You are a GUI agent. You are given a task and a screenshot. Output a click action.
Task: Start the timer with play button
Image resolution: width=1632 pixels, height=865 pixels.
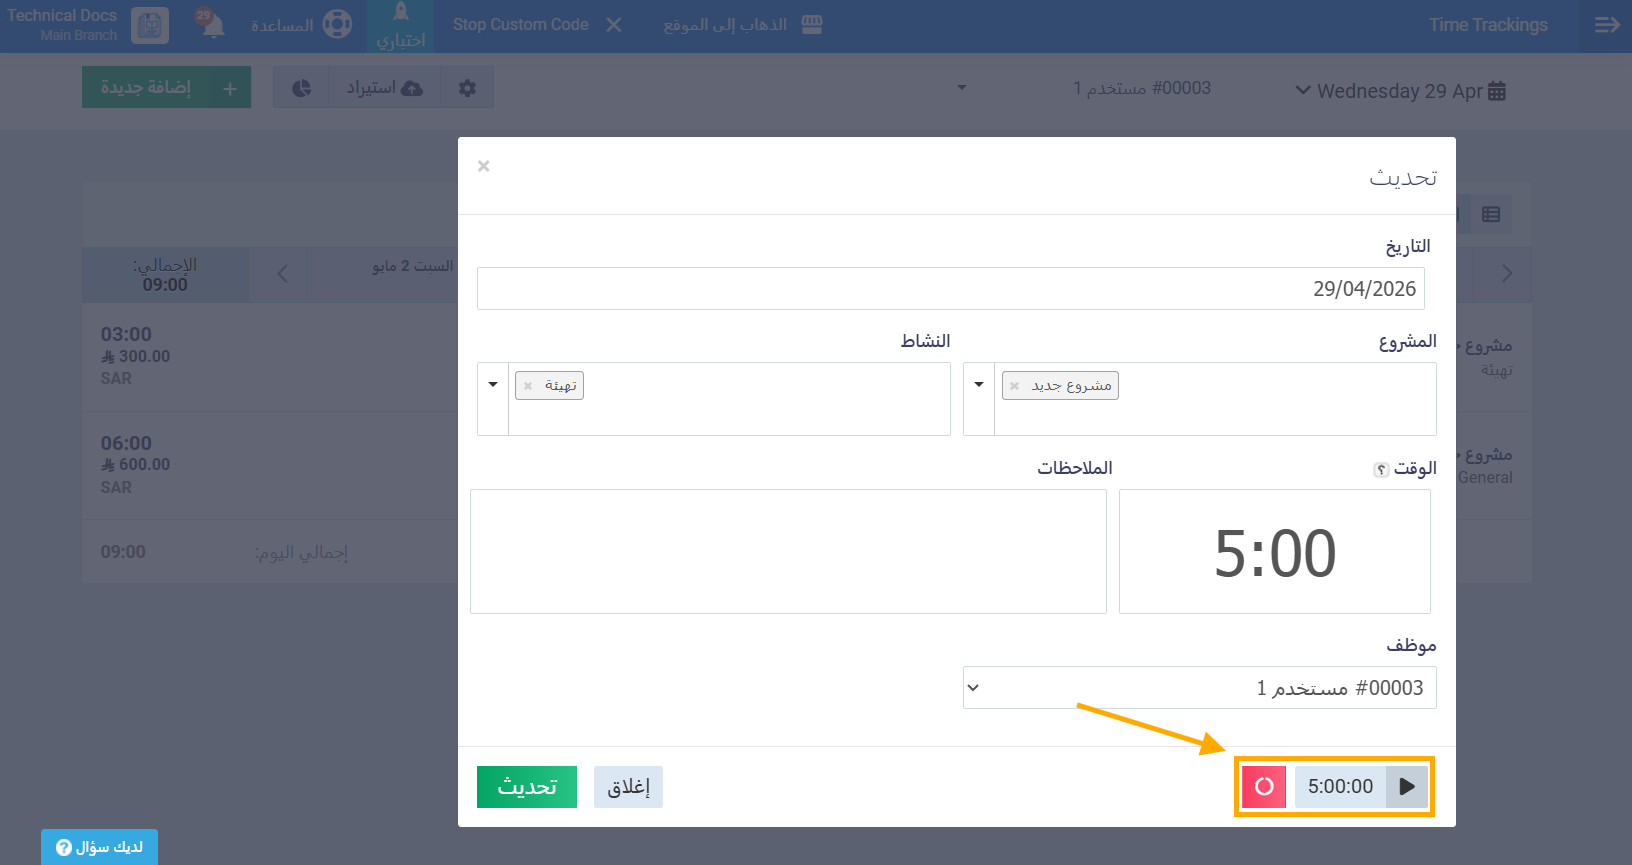pos(1407,786)
